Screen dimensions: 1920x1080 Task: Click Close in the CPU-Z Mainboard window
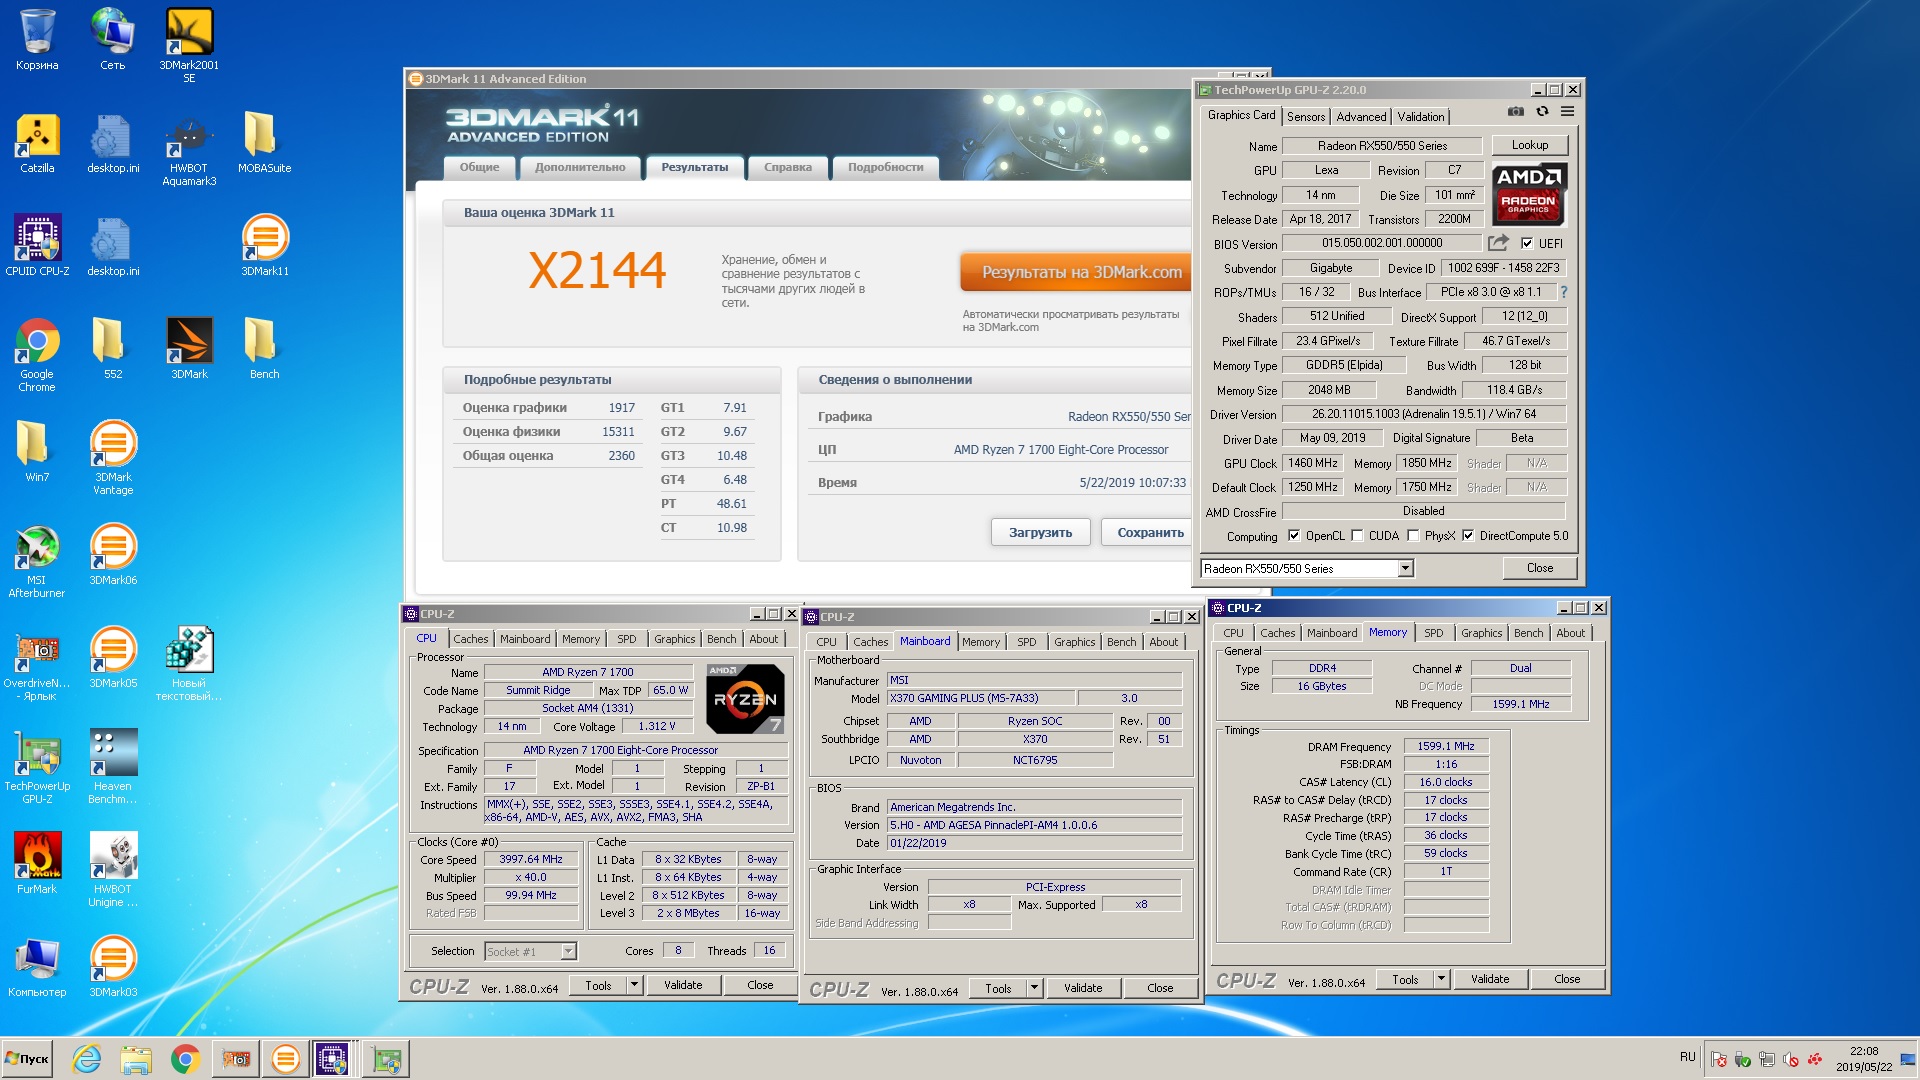point(1160,988)
